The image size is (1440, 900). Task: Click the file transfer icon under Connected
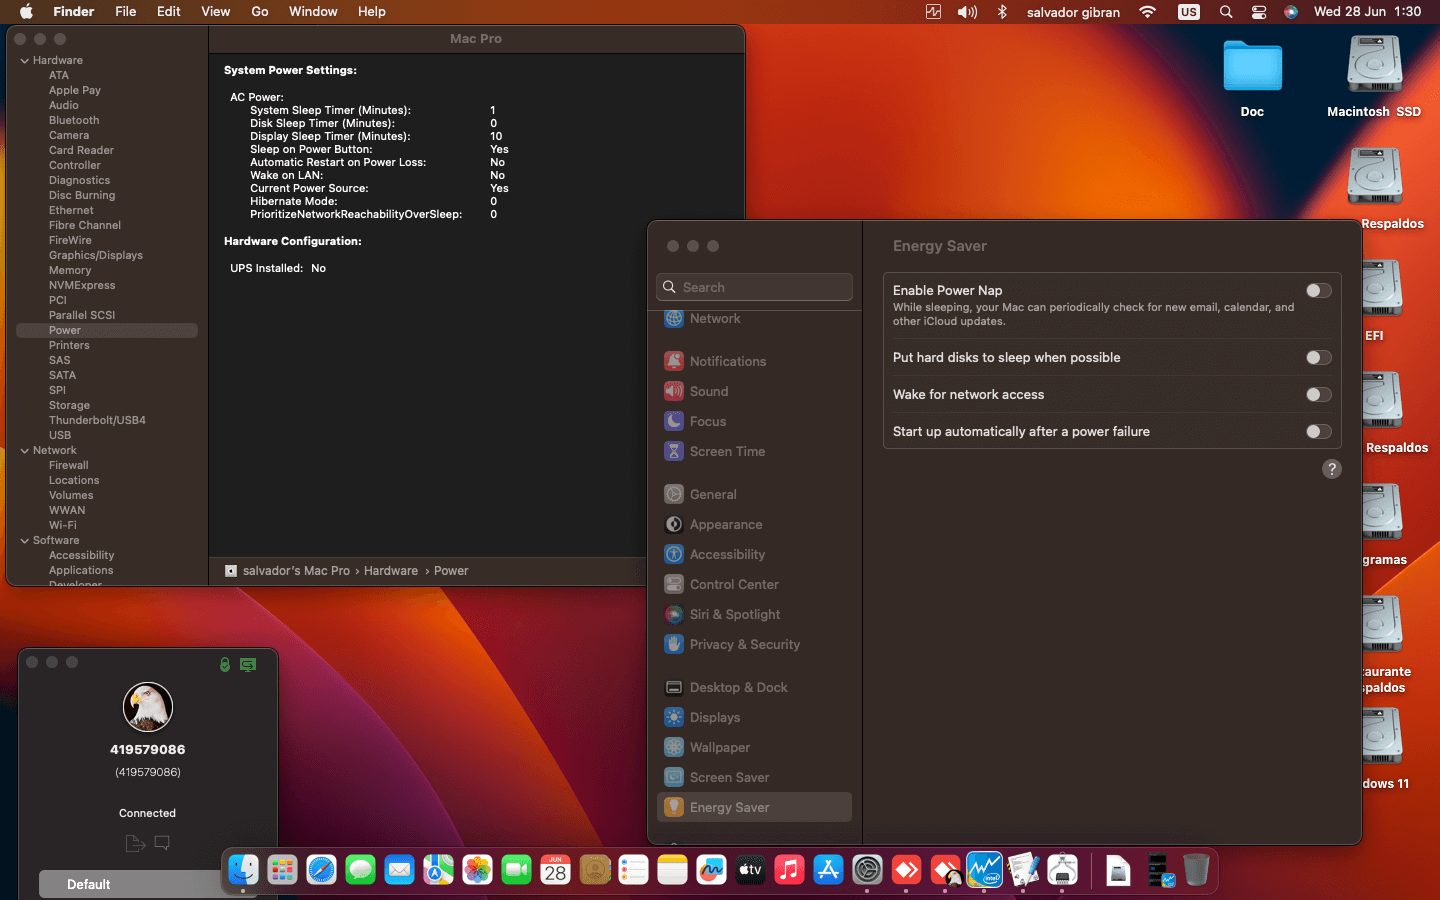coord(135,843)
